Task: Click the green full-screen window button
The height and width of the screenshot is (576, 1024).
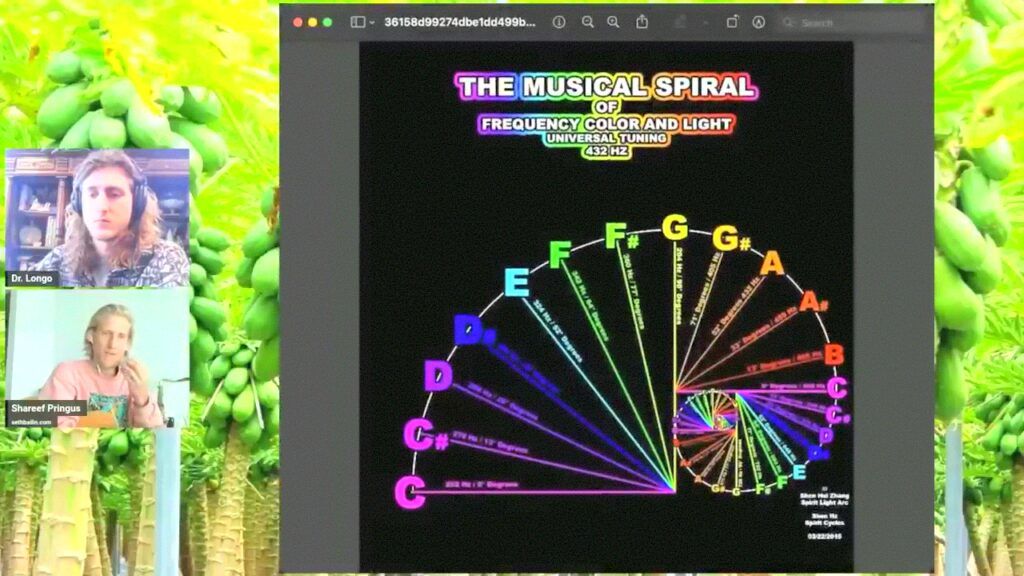Action: click(327, 22)
